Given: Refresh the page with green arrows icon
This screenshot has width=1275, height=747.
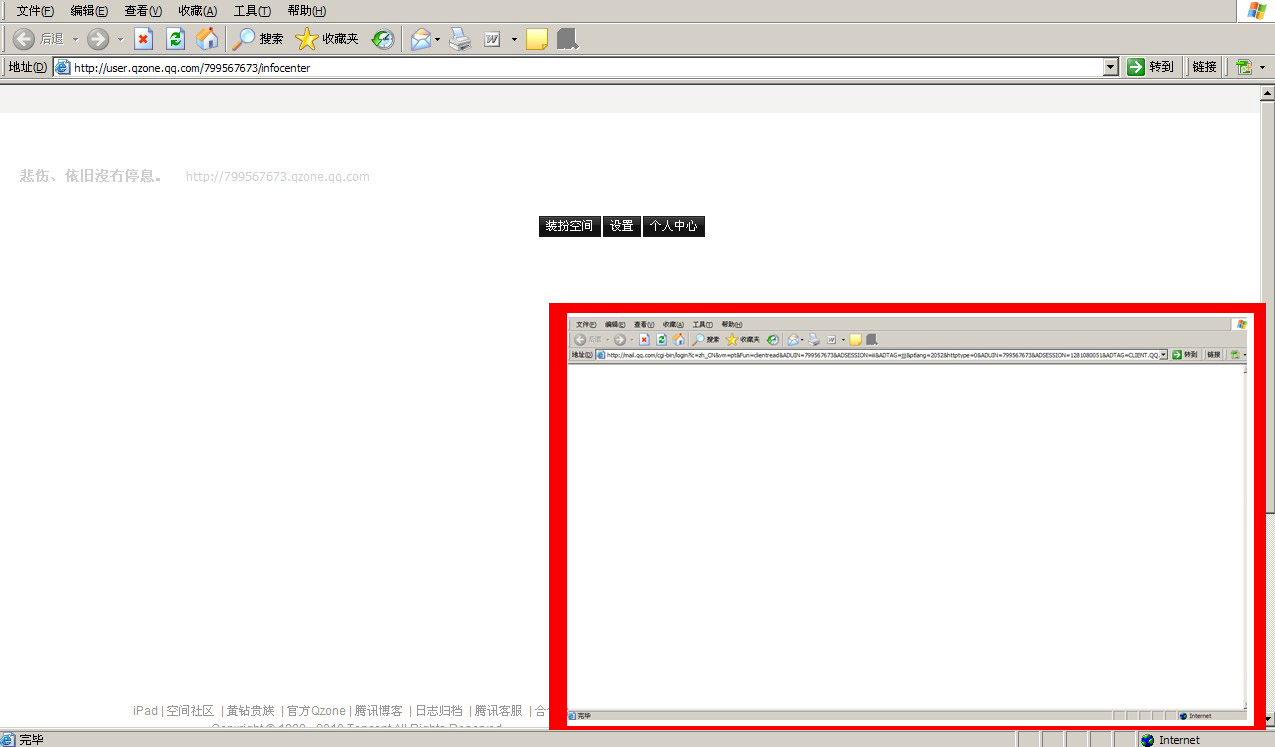Looking at the screenshot, I should click(x=176, y=39).
